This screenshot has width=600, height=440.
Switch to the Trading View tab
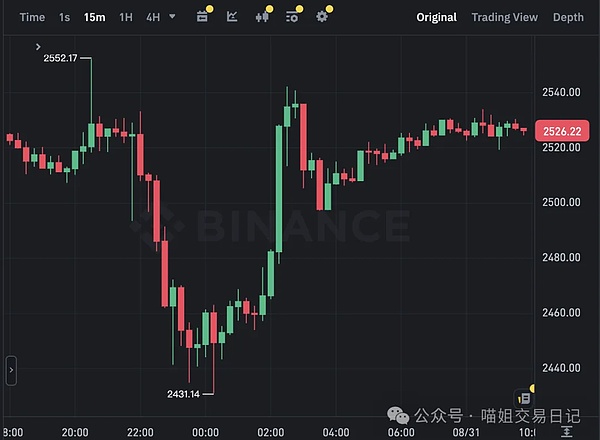pos(504,17)
